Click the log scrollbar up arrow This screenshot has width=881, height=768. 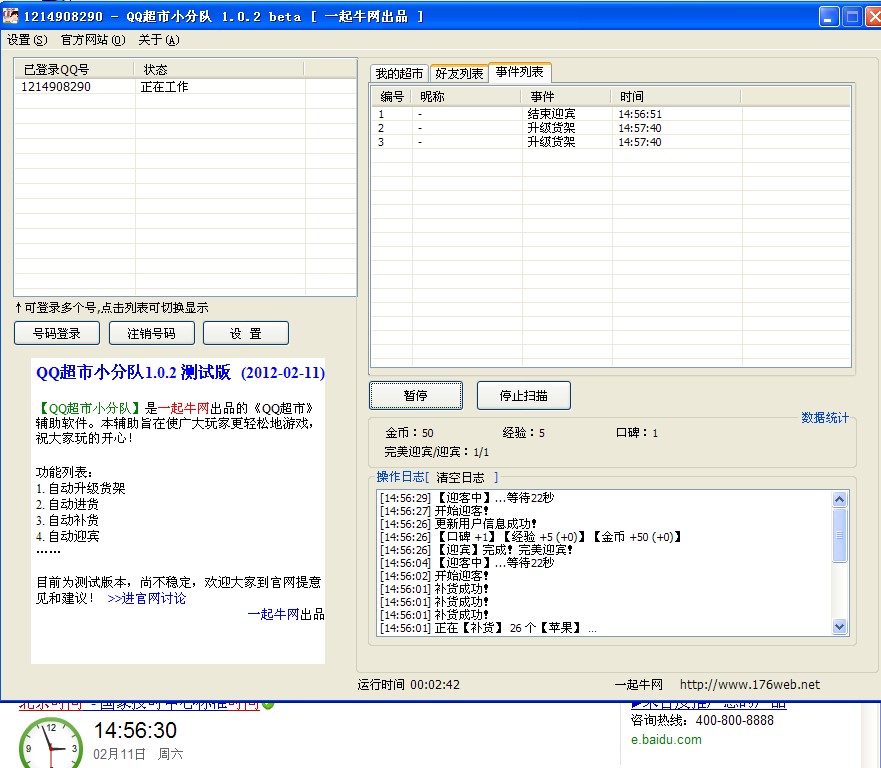840,498
